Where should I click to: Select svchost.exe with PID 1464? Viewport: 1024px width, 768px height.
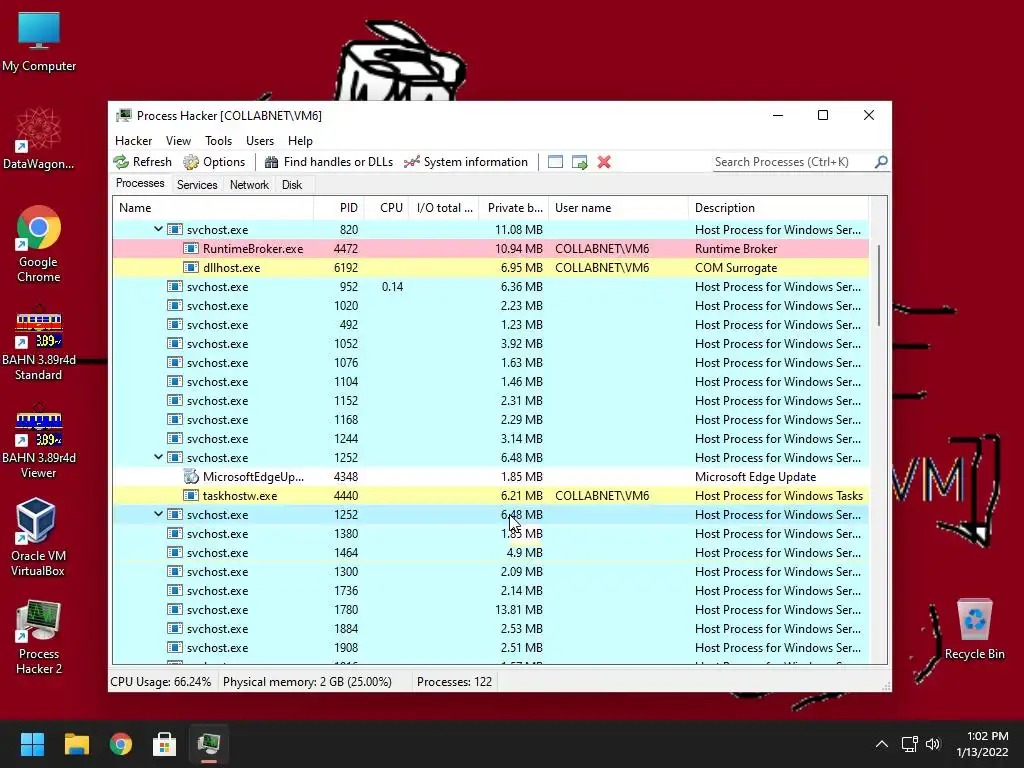pyautogui.click(x=491, y=552)
